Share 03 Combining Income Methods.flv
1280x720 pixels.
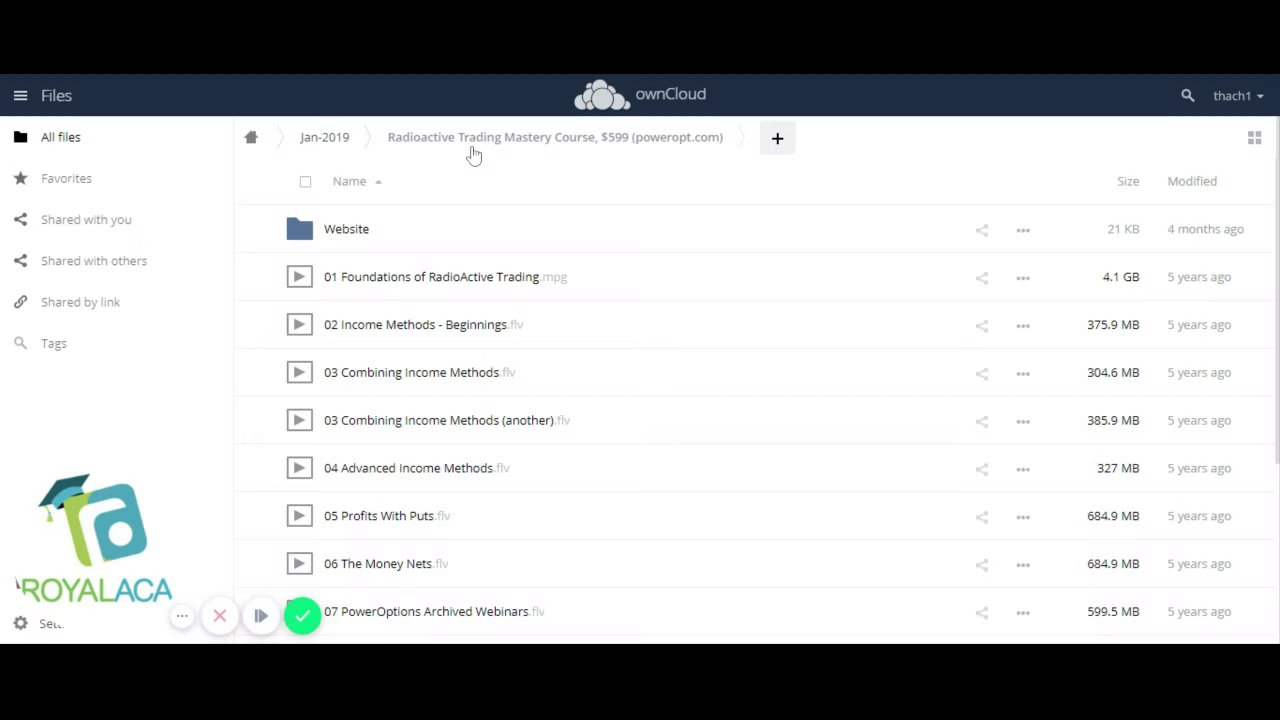pos(981,373)
